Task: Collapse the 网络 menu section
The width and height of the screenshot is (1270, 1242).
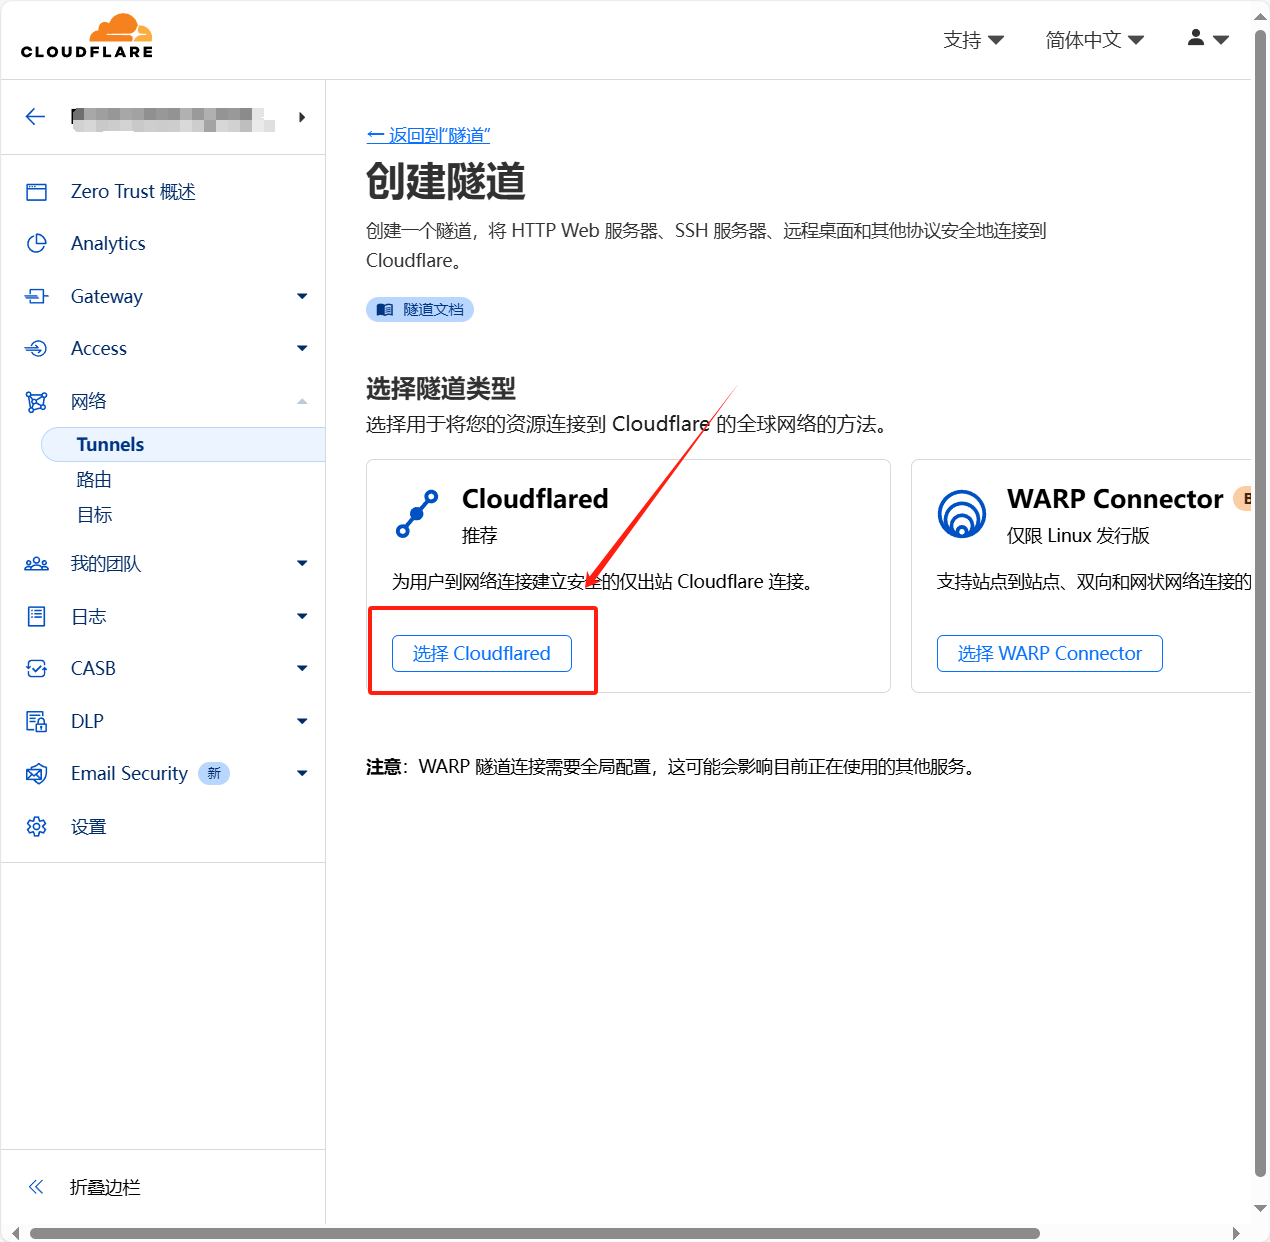Action: pos(302,401)
